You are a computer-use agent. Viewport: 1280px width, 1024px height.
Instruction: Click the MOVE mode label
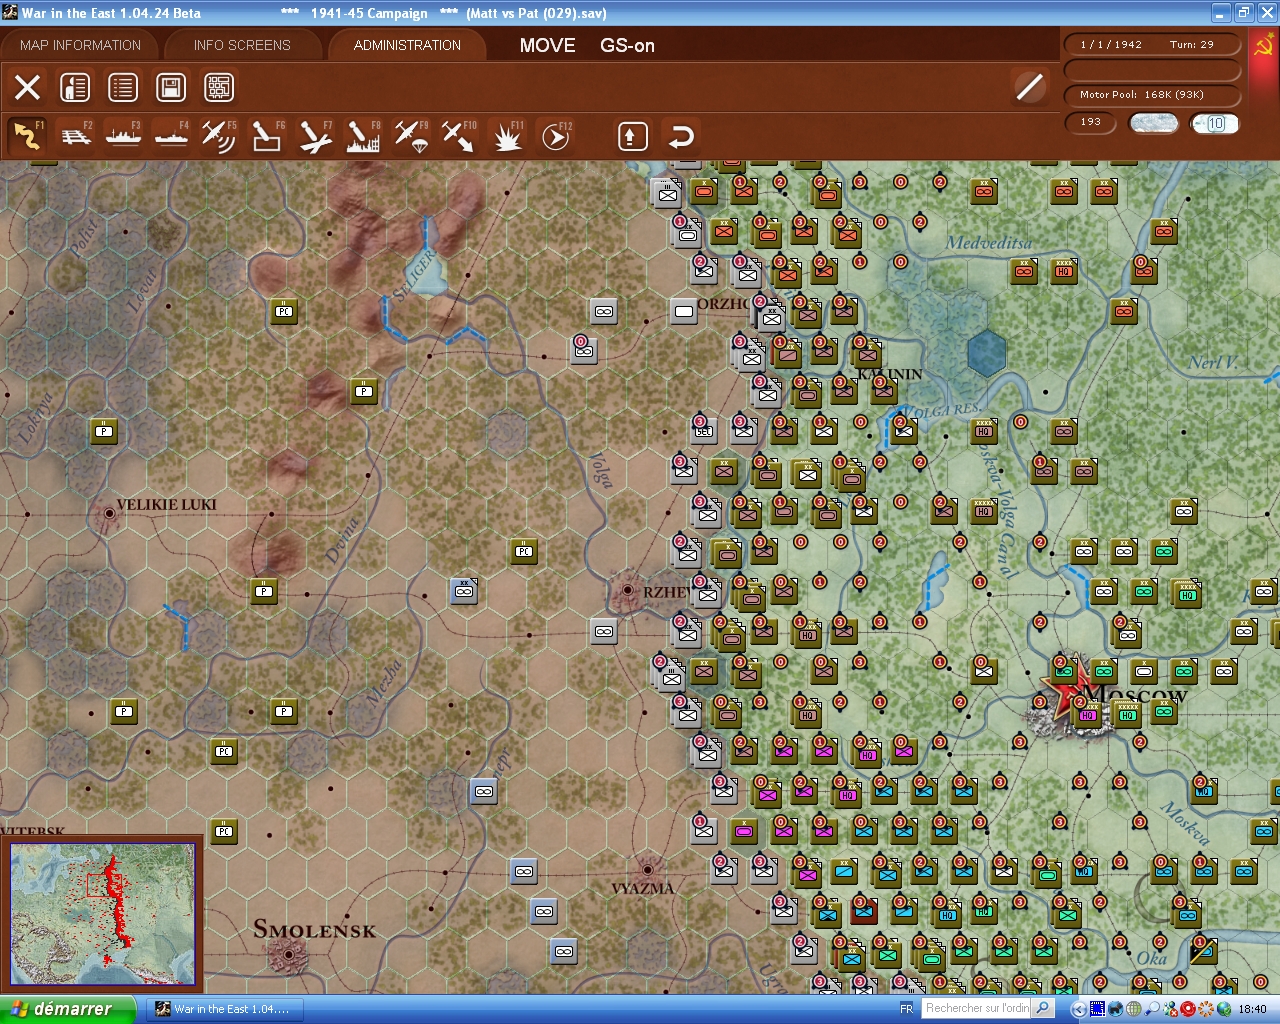(x=547, y=45)
